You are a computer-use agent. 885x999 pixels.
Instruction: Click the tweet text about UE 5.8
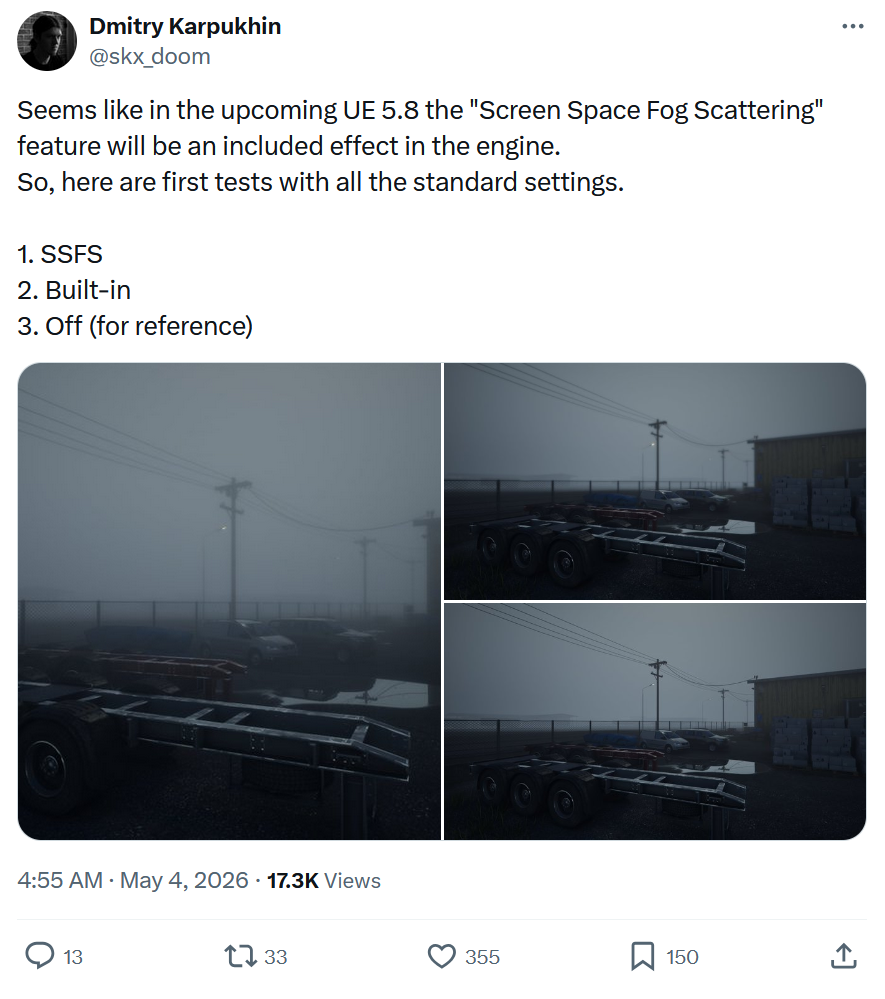click(x=421, y=146)
